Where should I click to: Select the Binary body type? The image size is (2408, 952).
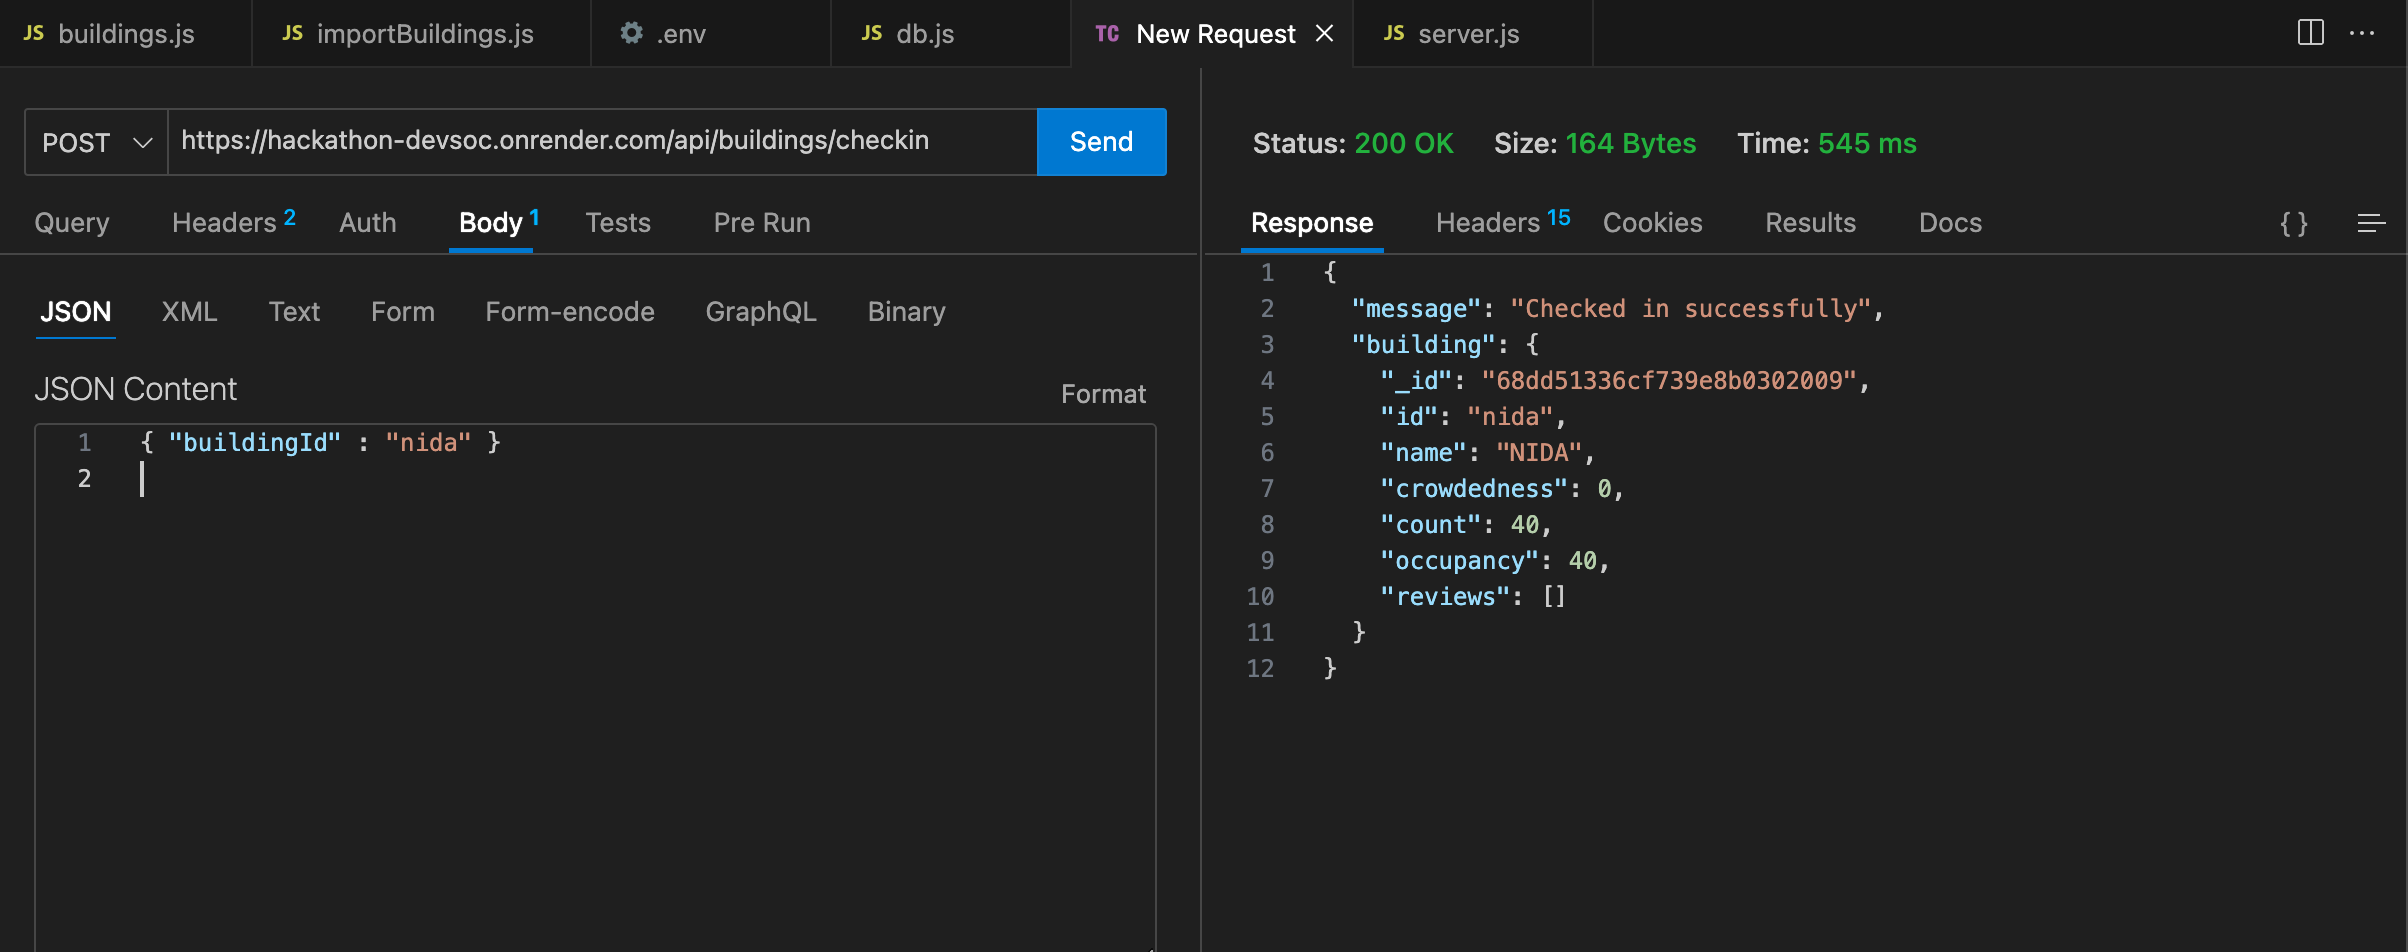(906, 312)
